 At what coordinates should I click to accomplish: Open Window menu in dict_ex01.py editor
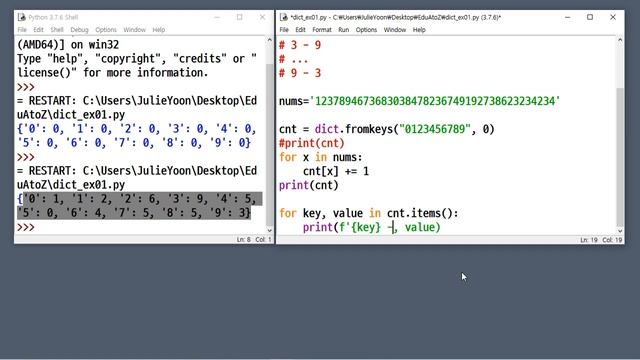tap(395, 30)
